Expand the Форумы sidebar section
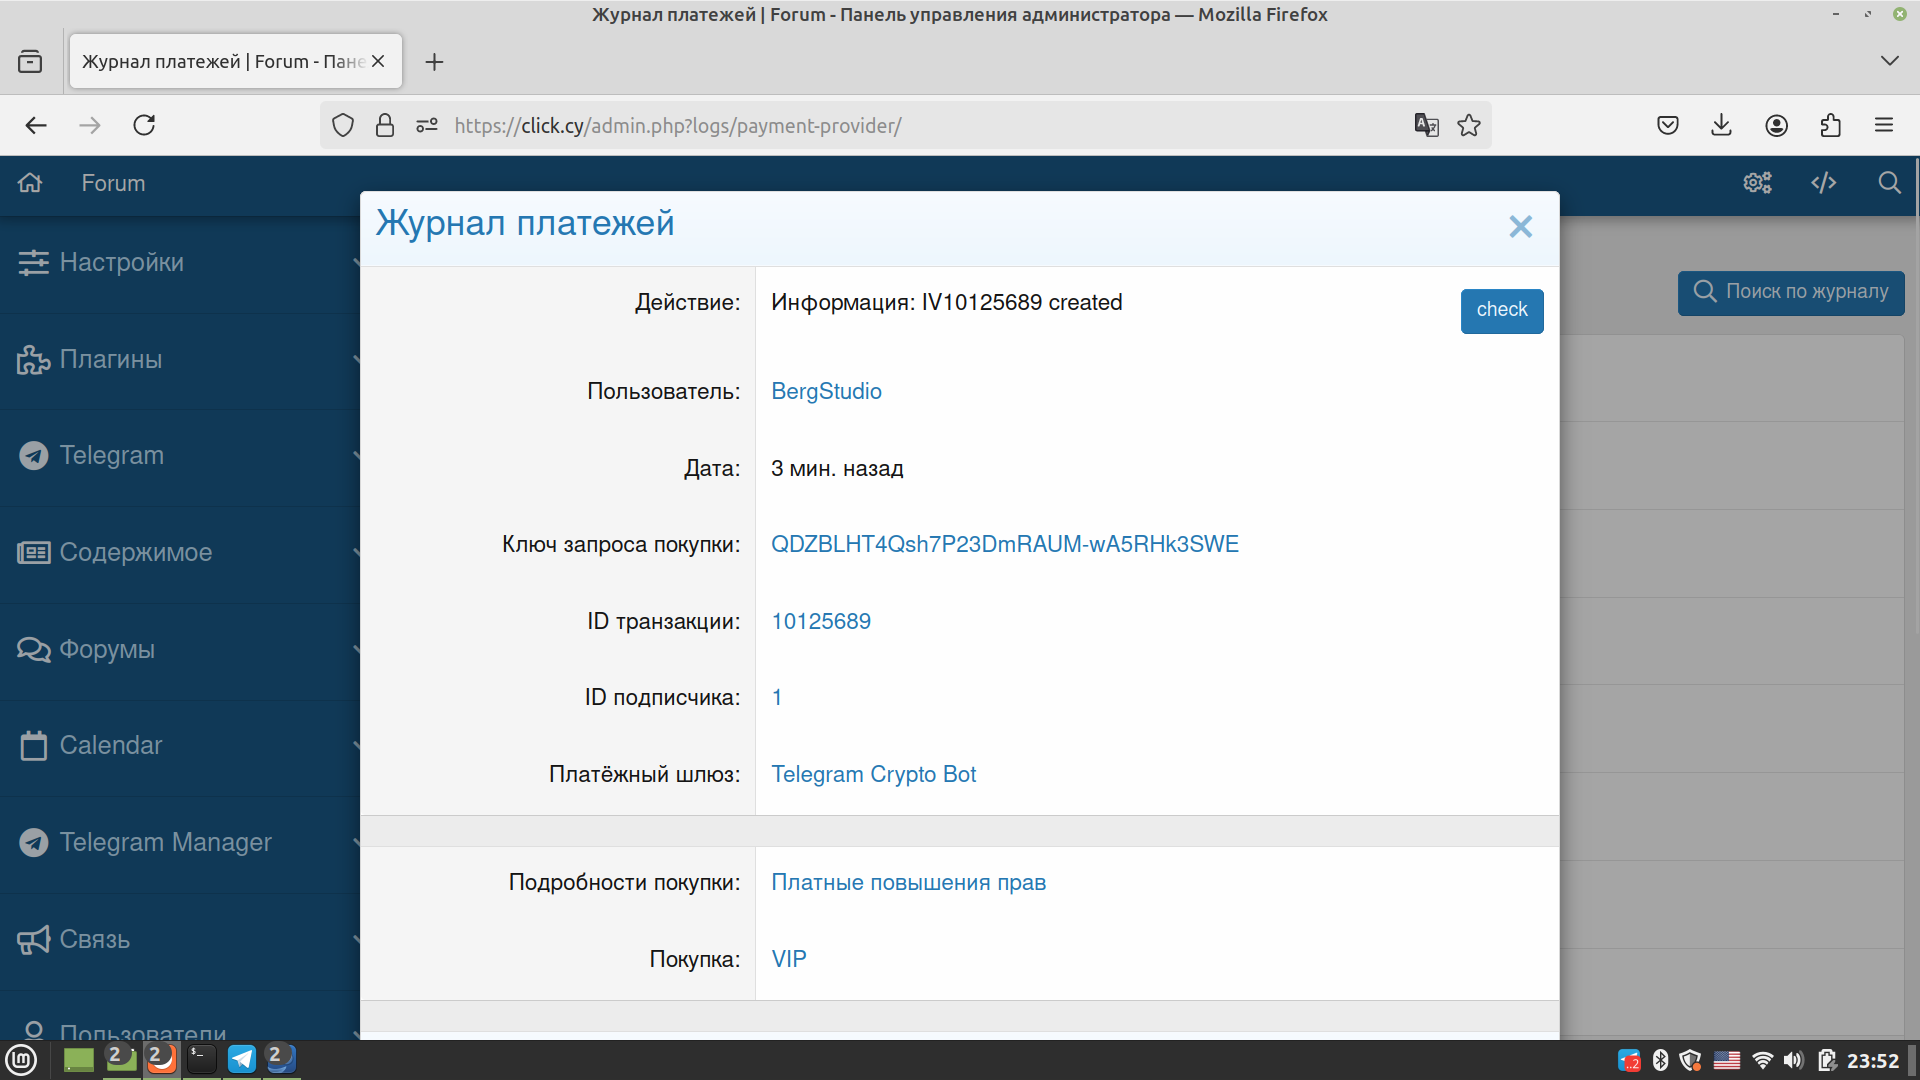Viewport: 1920px width, 1080px height. 107,649
